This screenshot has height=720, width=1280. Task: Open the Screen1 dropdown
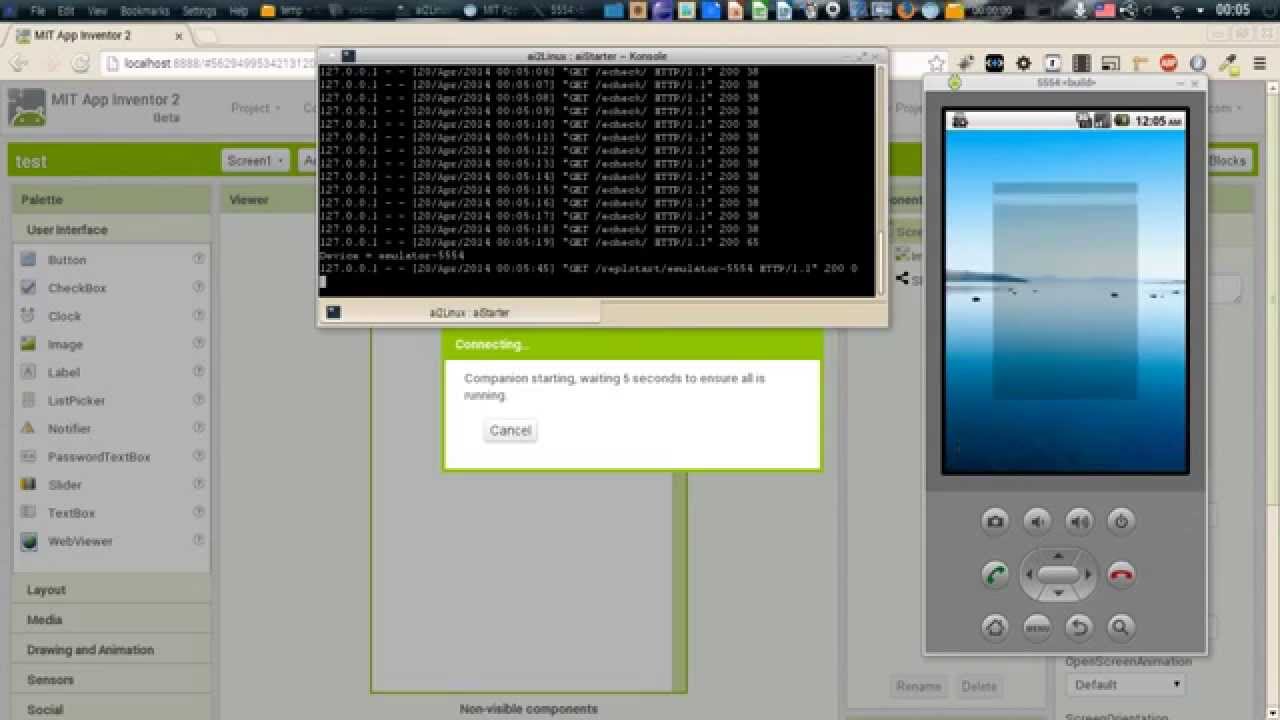pyautogui.click(x=256, y=161)
